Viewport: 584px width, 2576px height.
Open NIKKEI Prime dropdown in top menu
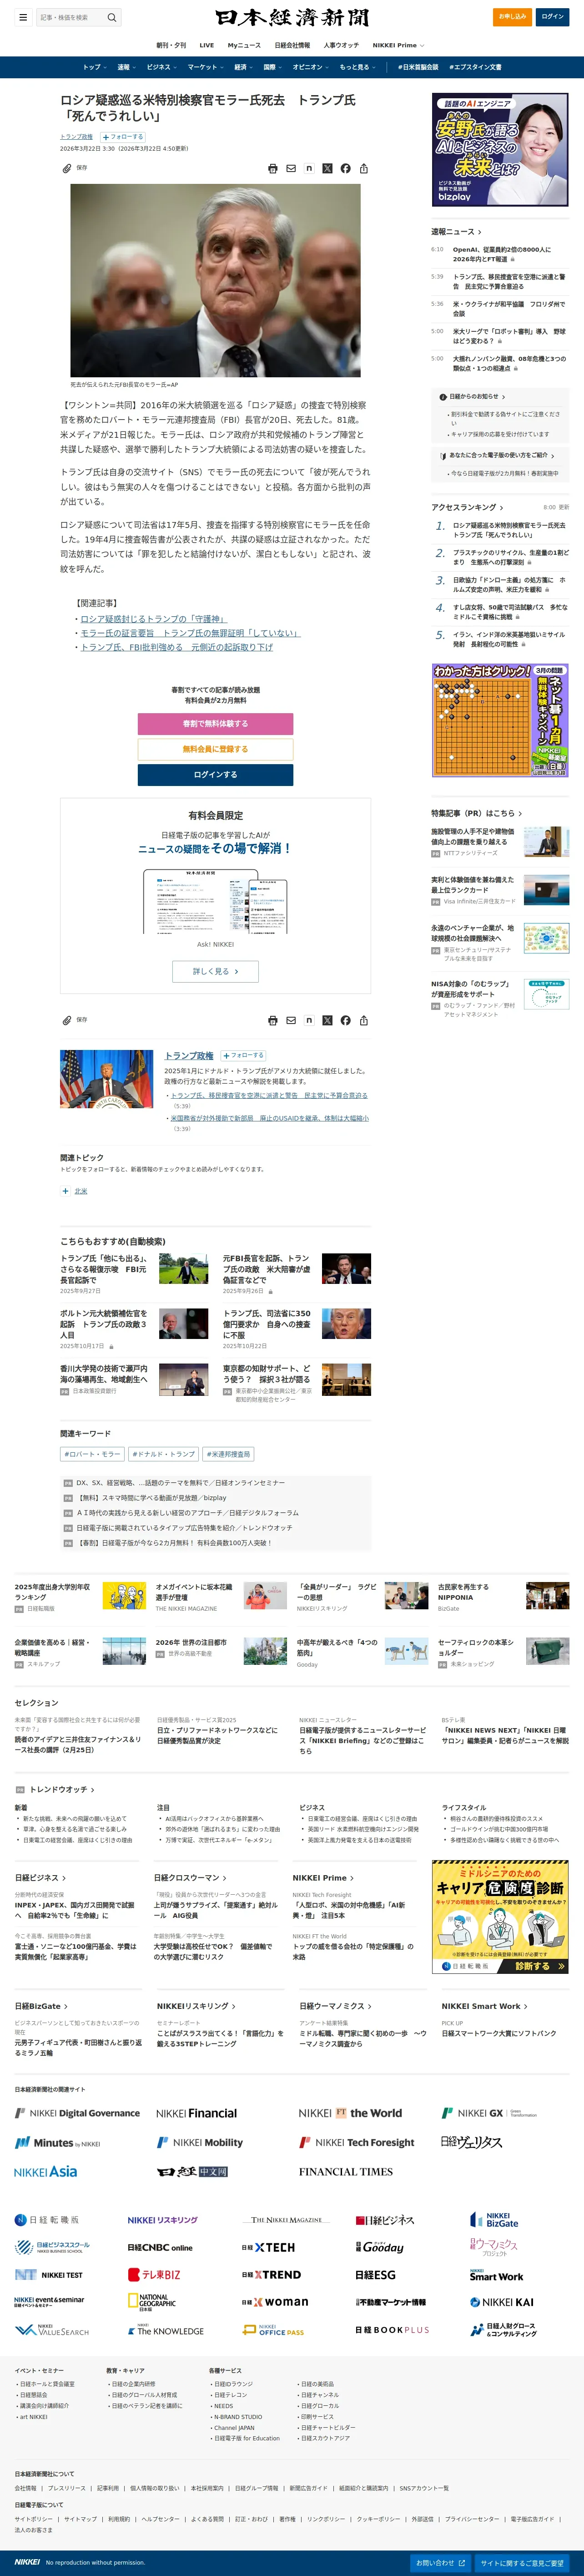coord(398,45)
